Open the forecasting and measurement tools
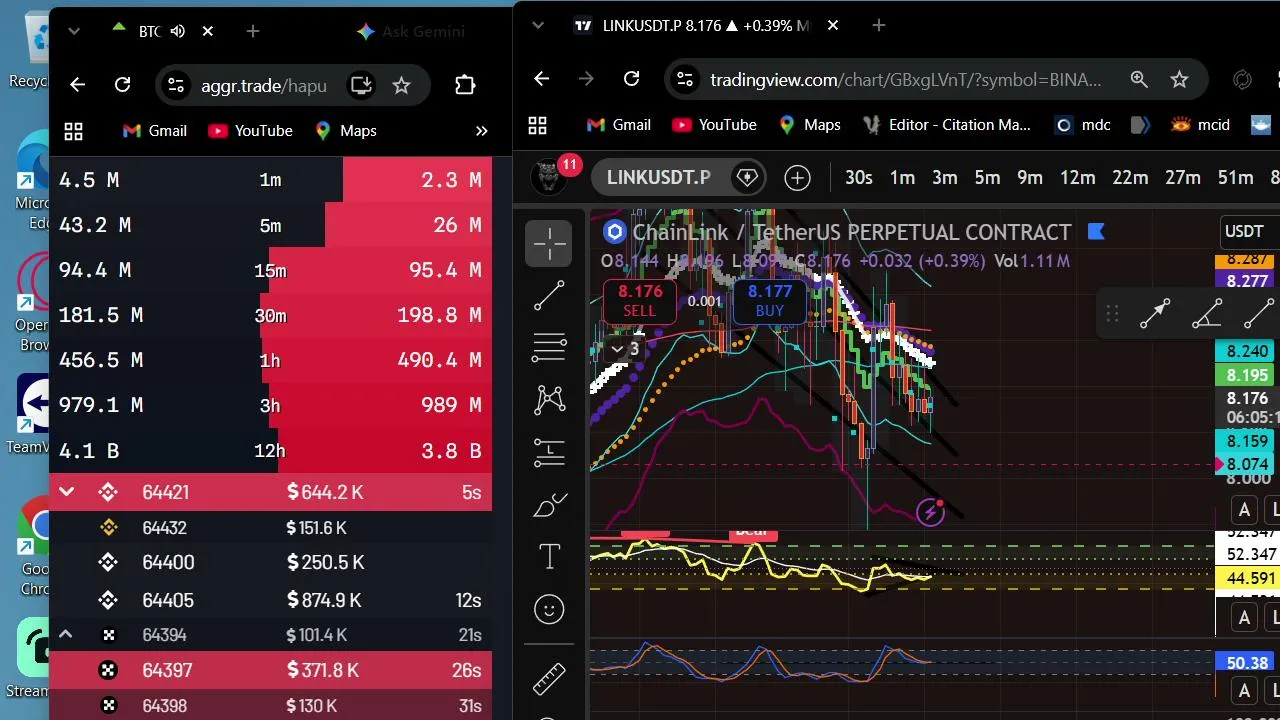Image resolution: width=1280 pixels, height=720 pixels. [549, 453]
